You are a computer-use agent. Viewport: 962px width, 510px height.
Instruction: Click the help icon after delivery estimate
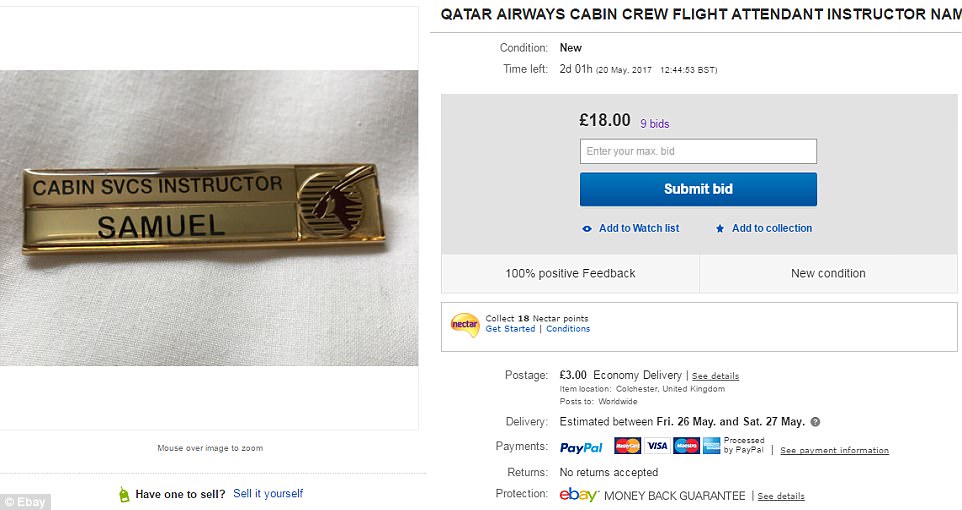click(815, 422)
